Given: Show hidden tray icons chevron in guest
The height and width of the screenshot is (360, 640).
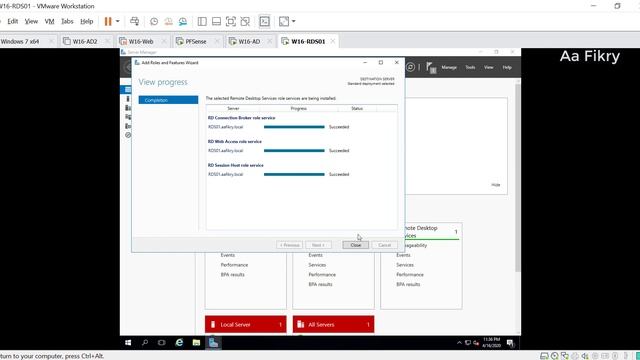Looking at the screenshot, I should point(459,343).
